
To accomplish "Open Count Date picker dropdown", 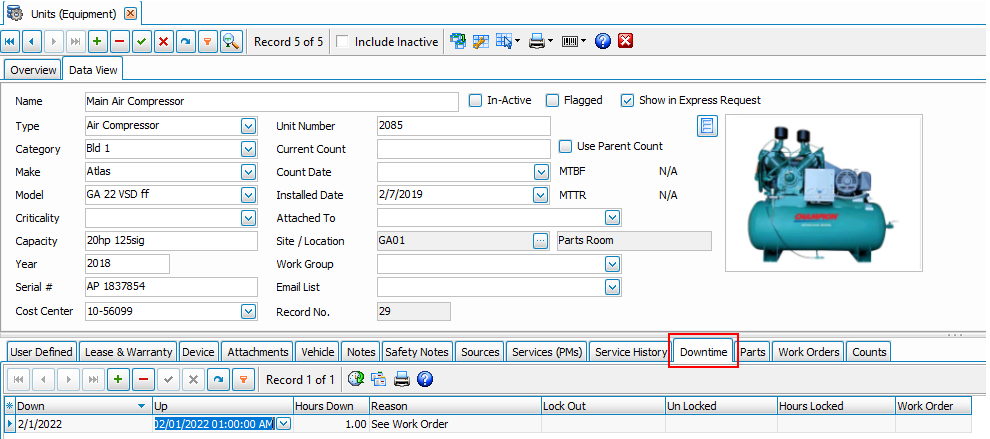I will (540, 172).
